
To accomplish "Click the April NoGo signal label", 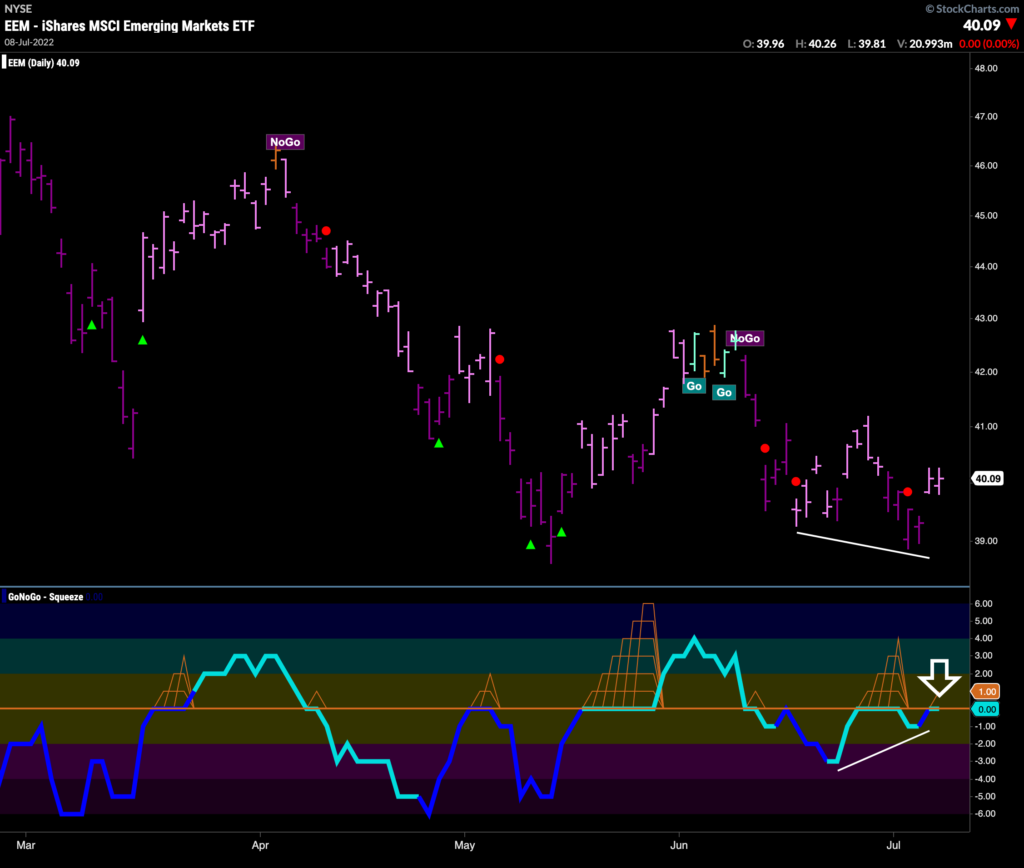I will click(x=285, y=142).
